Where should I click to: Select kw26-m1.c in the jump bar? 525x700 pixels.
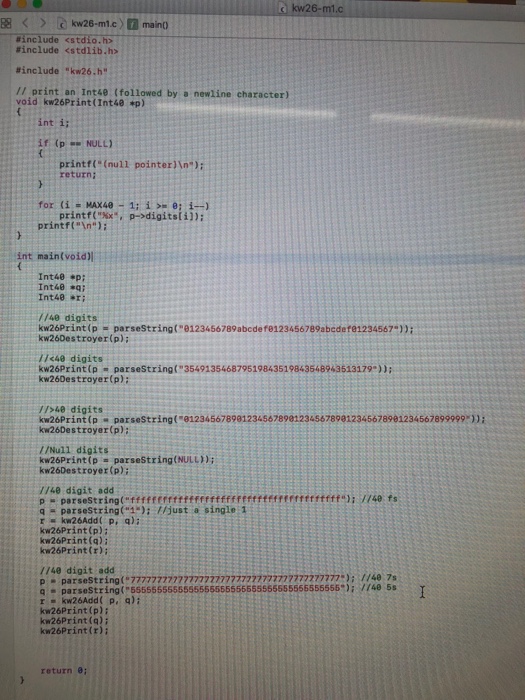[x=94, y=24]
